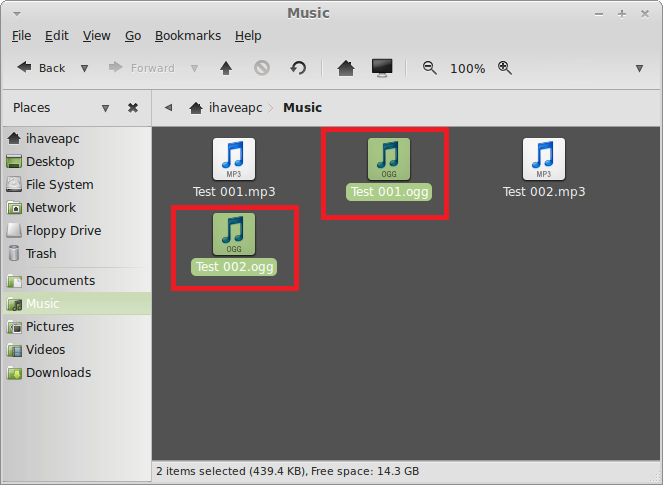The height and width of the screenshot is (485, 663).
Task: Reset zoom via the 100% label
Action: pyautogui.click(x=467, y=69)
